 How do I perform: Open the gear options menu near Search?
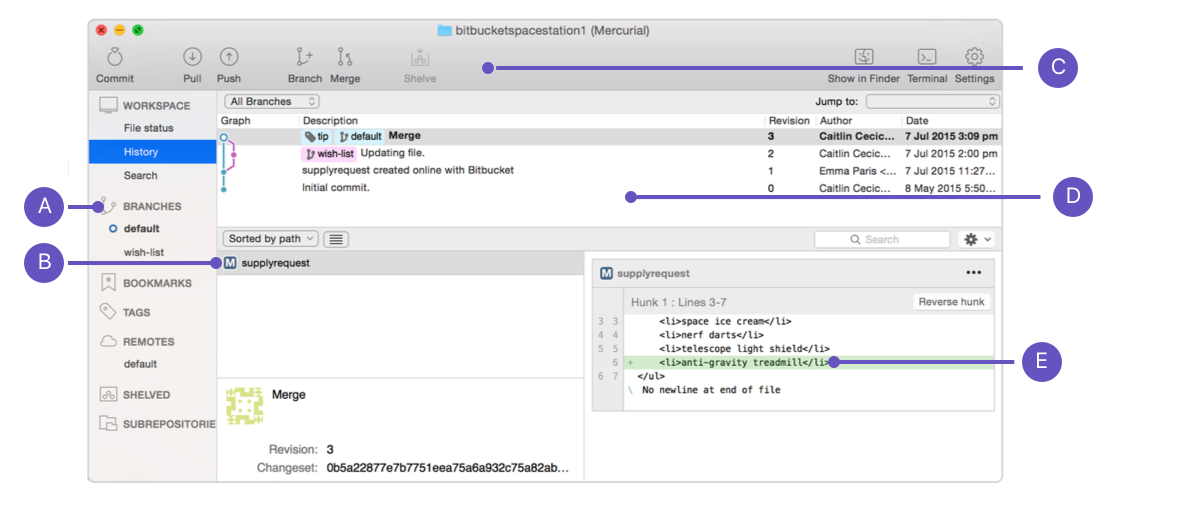coord(976,239)
